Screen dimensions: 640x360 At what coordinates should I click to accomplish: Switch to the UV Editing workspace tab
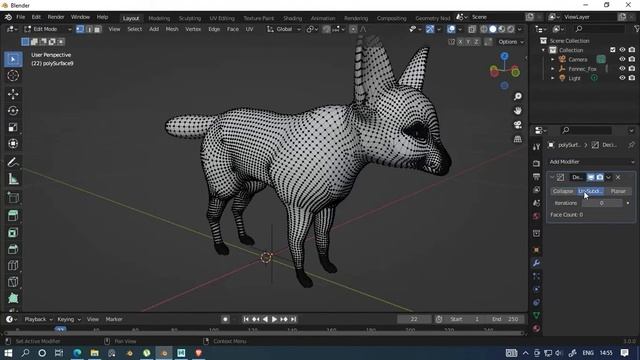tap(222, 18)
